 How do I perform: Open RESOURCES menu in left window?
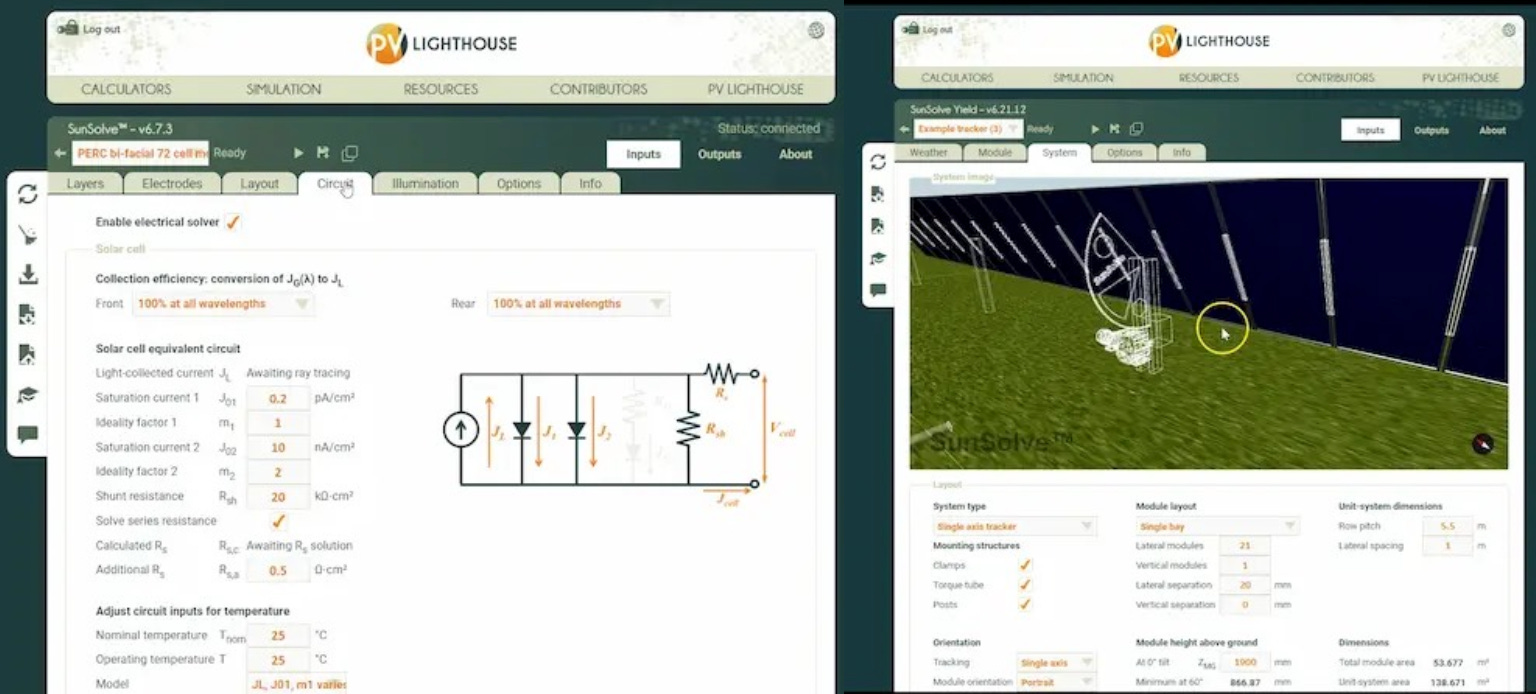coord(441,89)
